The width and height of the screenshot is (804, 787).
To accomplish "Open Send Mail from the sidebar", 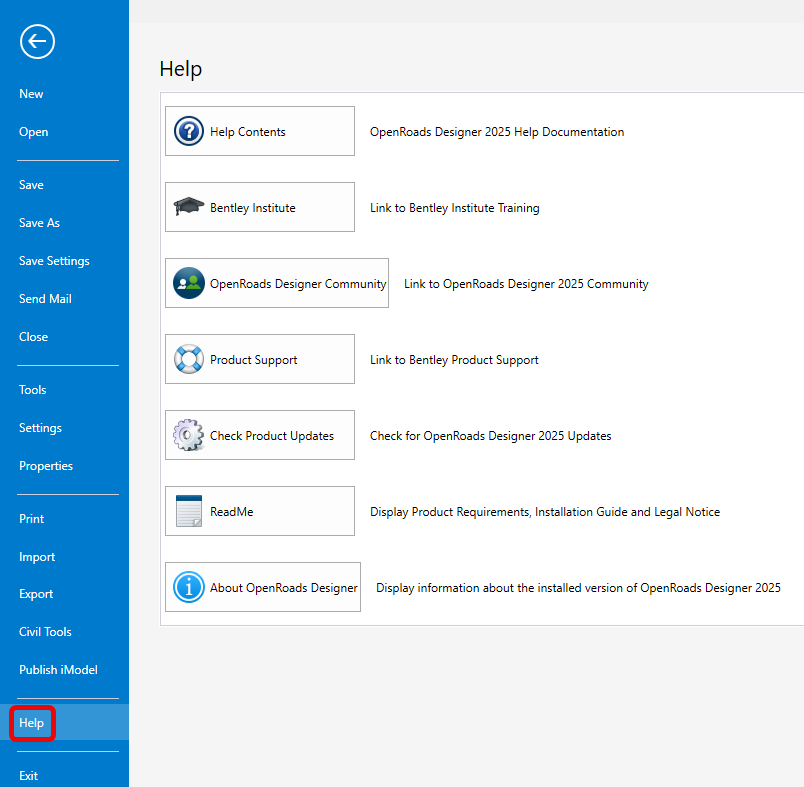I will click(45, 299).
